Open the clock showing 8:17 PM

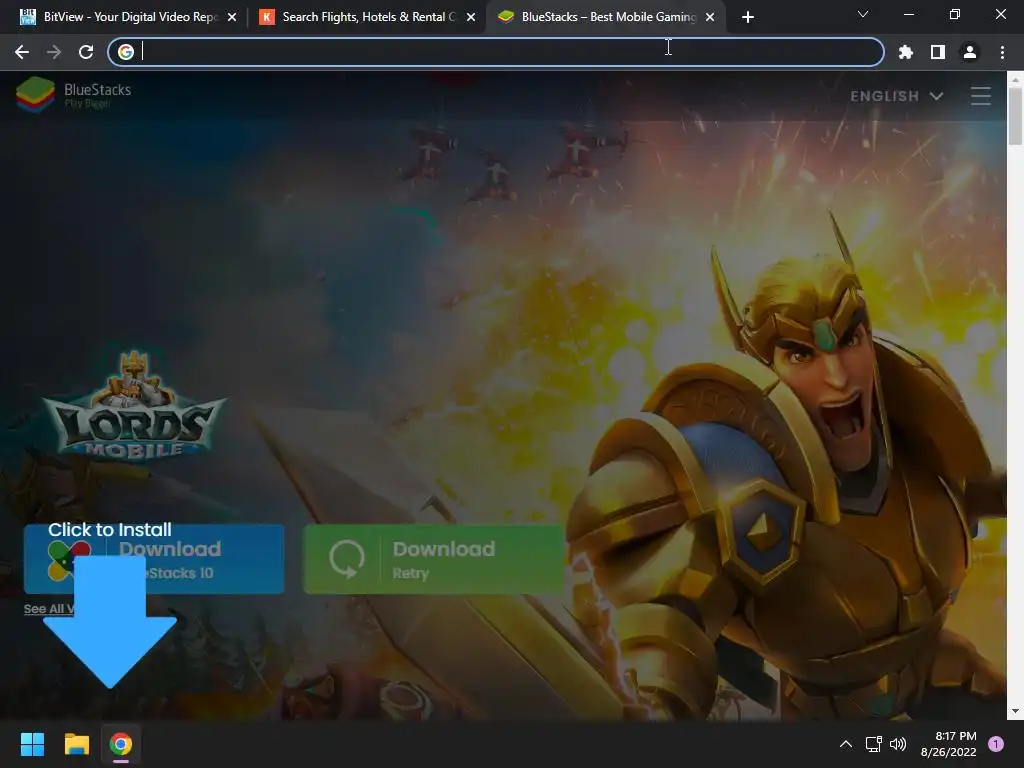pos(948,744)
